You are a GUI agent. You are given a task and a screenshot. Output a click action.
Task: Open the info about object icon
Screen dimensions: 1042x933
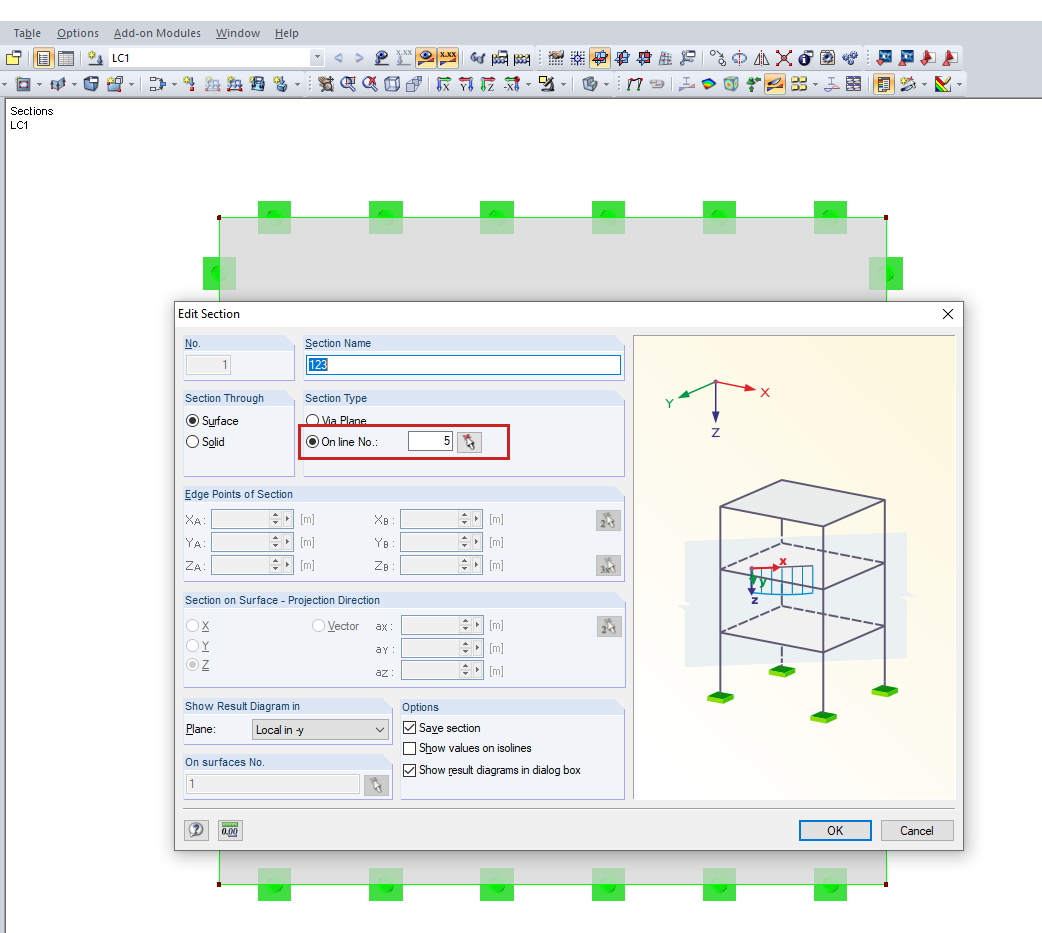(805, 58)
